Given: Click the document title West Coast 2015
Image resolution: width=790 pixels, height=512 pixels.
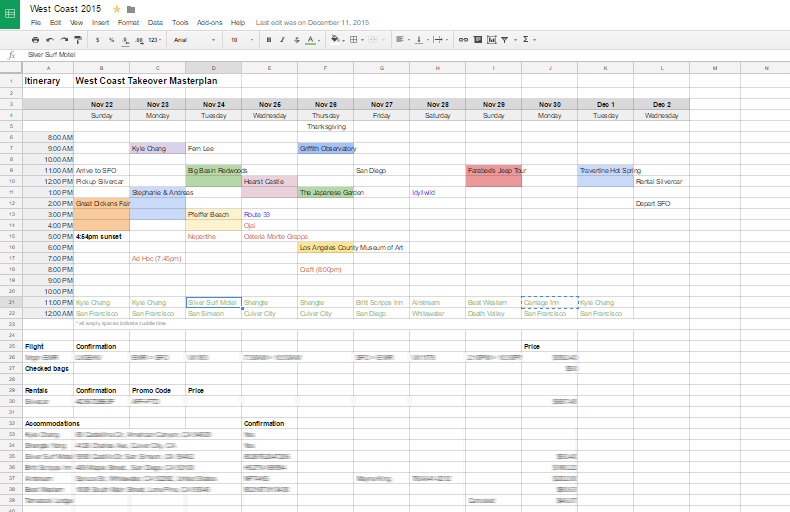Looking at the screenshot, I should (65, 9).
